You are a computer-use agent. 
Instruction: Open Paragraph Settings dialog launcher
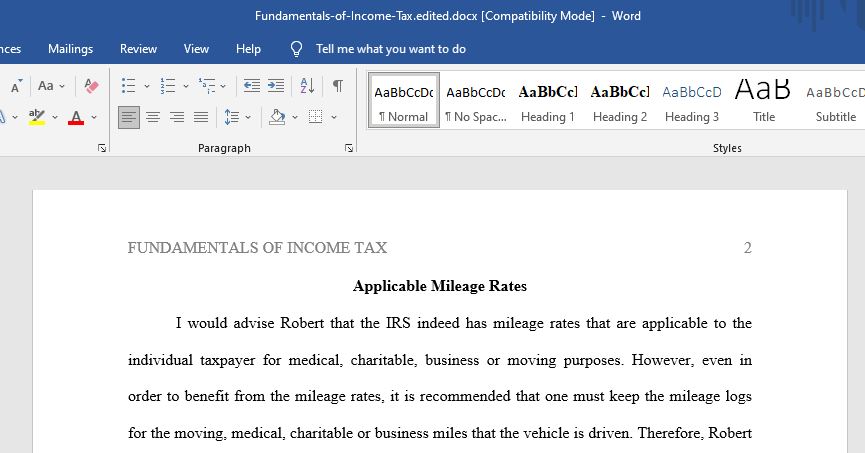click(x=349, y=148)
